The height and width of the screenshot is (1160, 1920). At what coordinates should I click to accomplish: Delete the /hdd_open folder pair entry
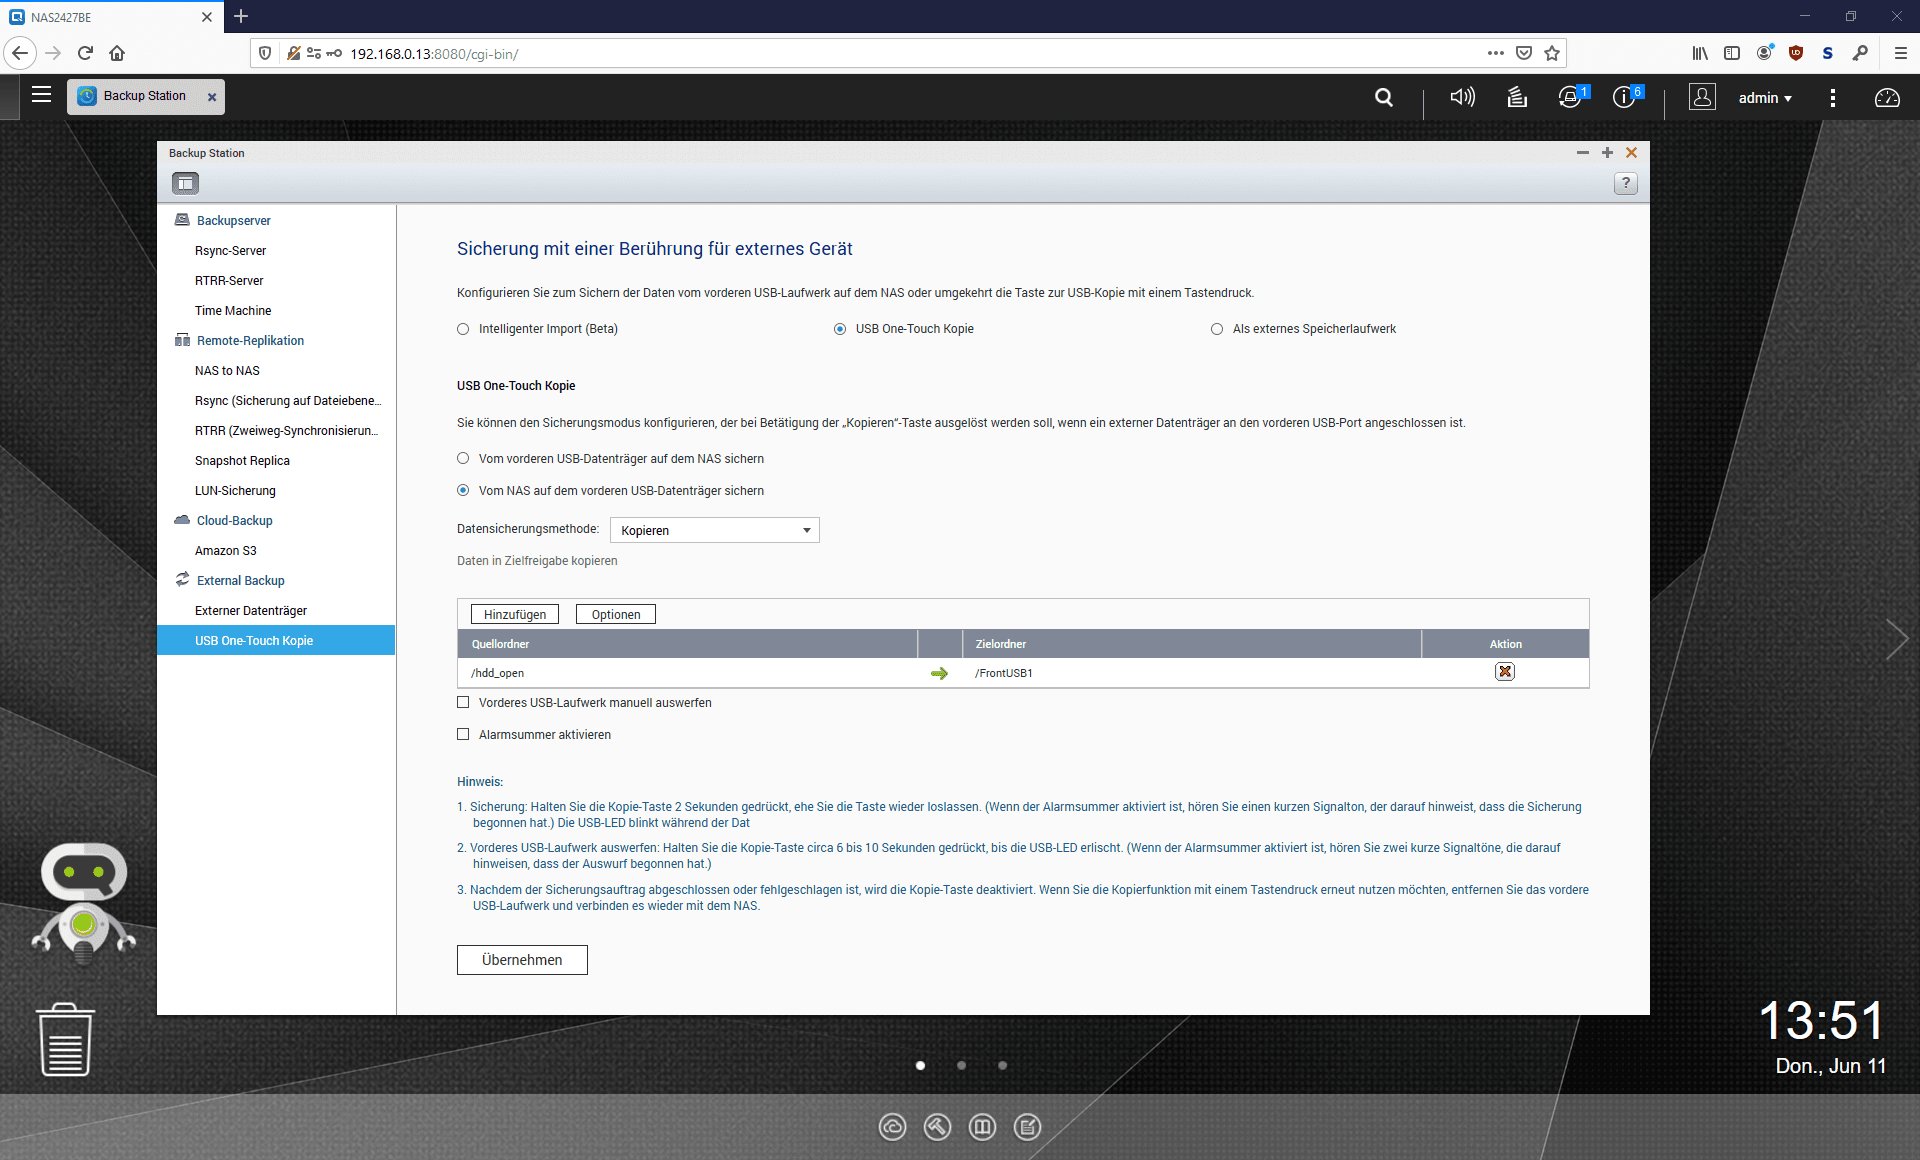pyautogui.click(x=1504, y=672)
